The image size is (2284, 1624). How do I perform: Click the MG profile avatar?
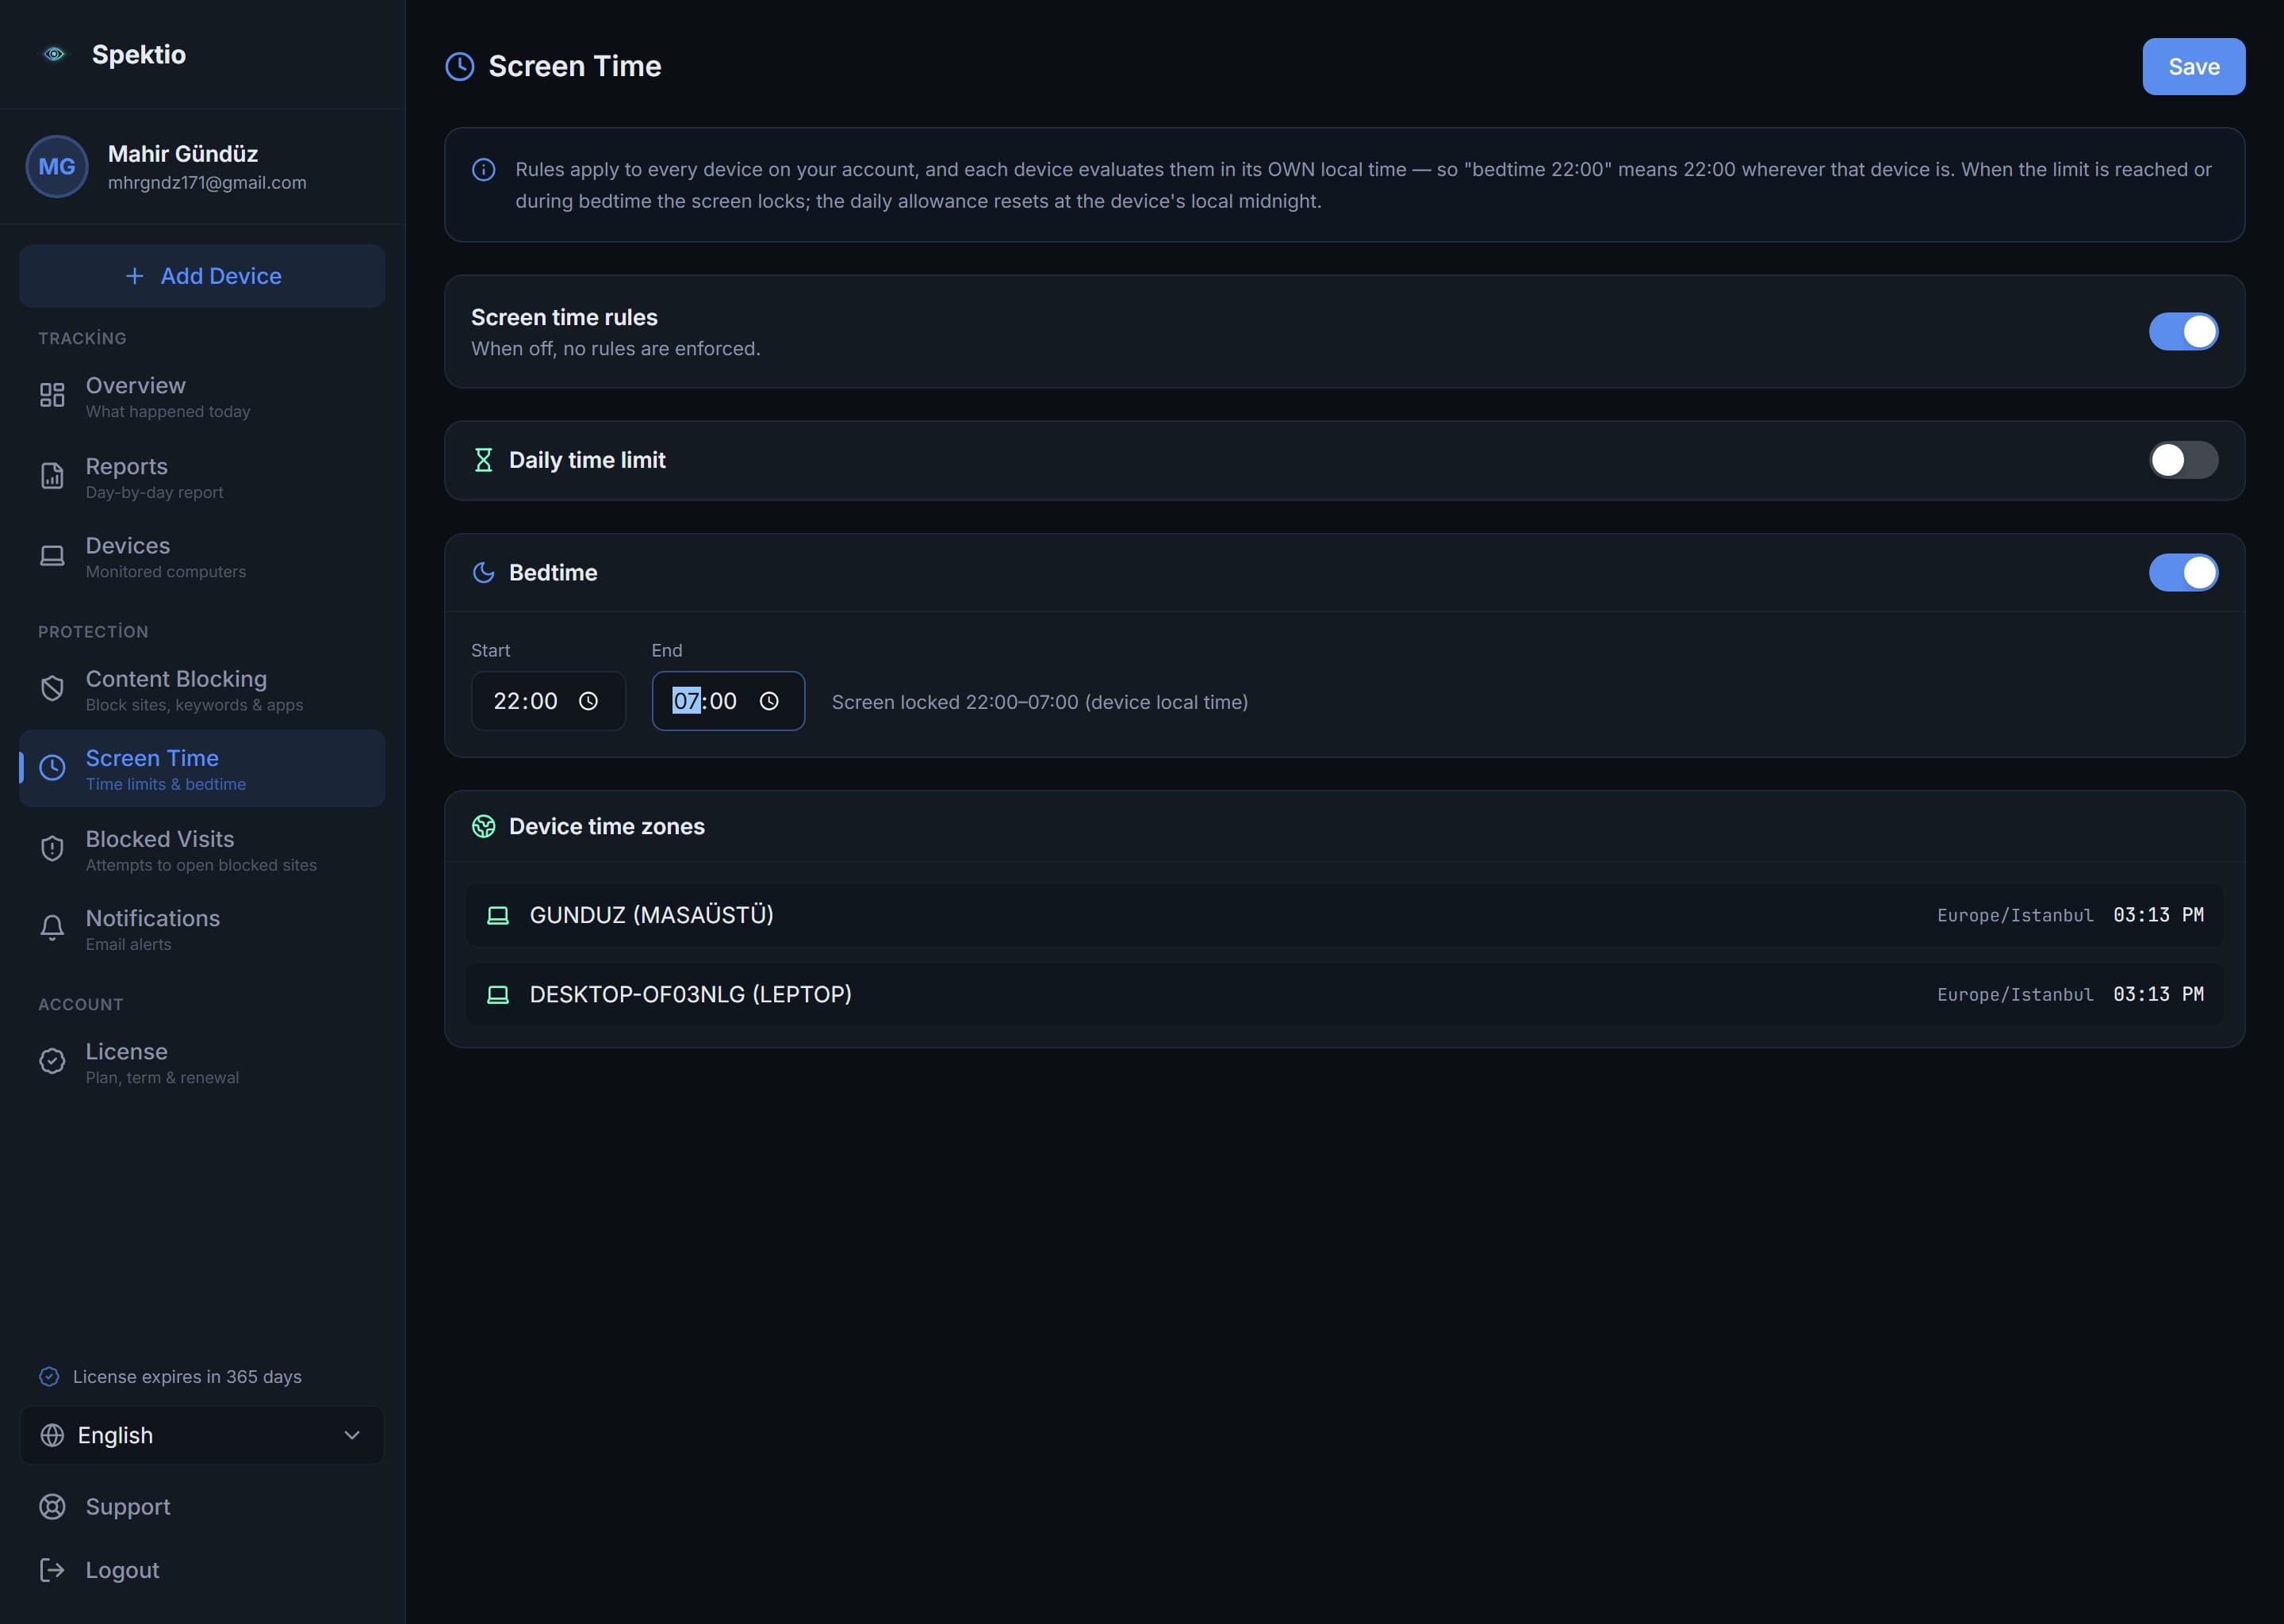[x=56, y=166]
